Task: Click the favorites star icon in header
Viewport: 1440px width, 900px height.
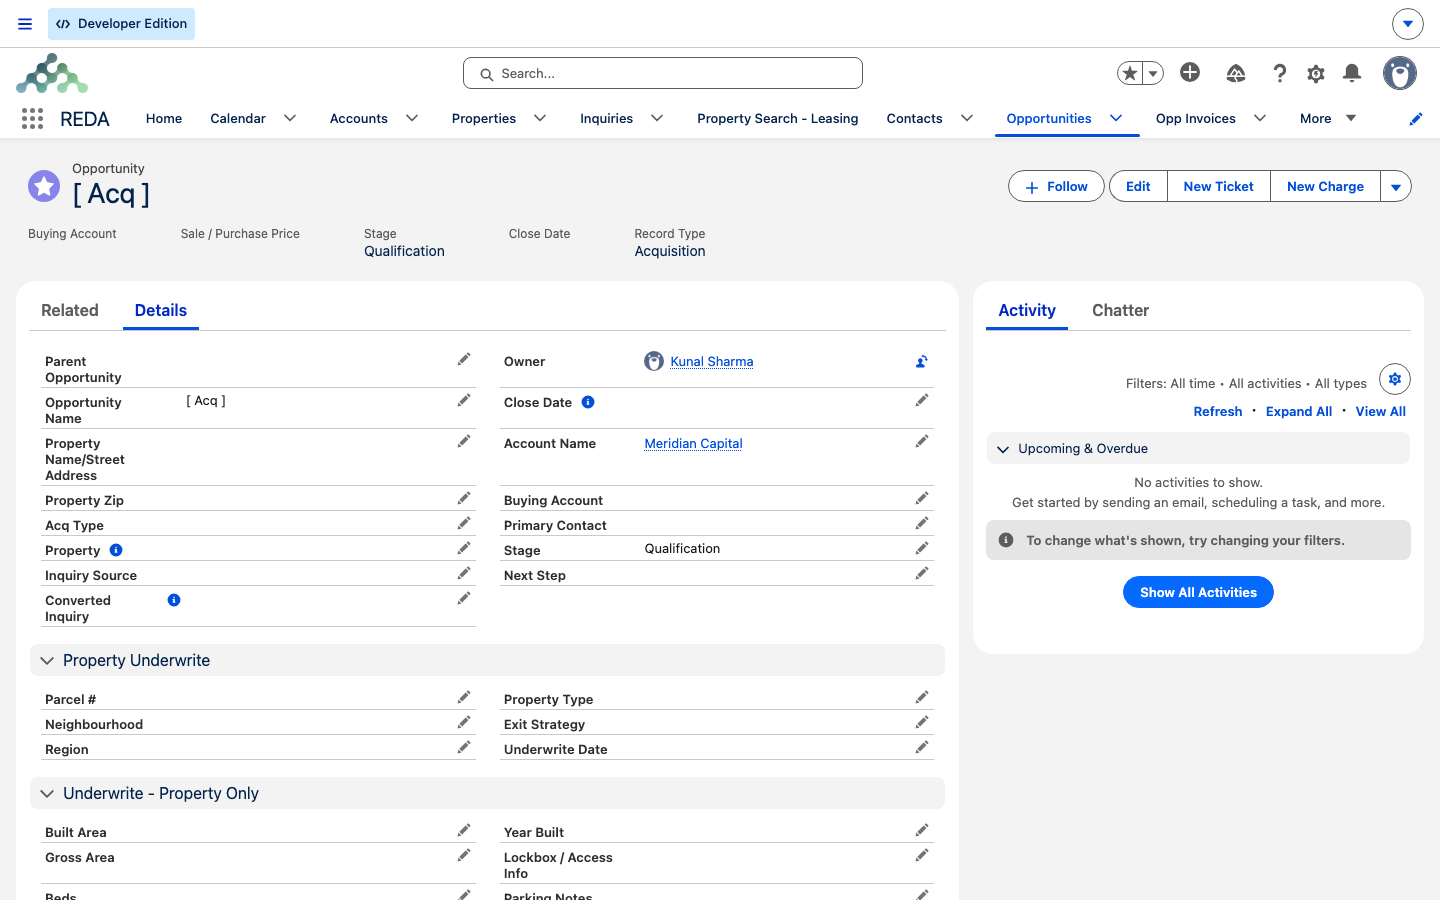Action: coord(1130,73)
